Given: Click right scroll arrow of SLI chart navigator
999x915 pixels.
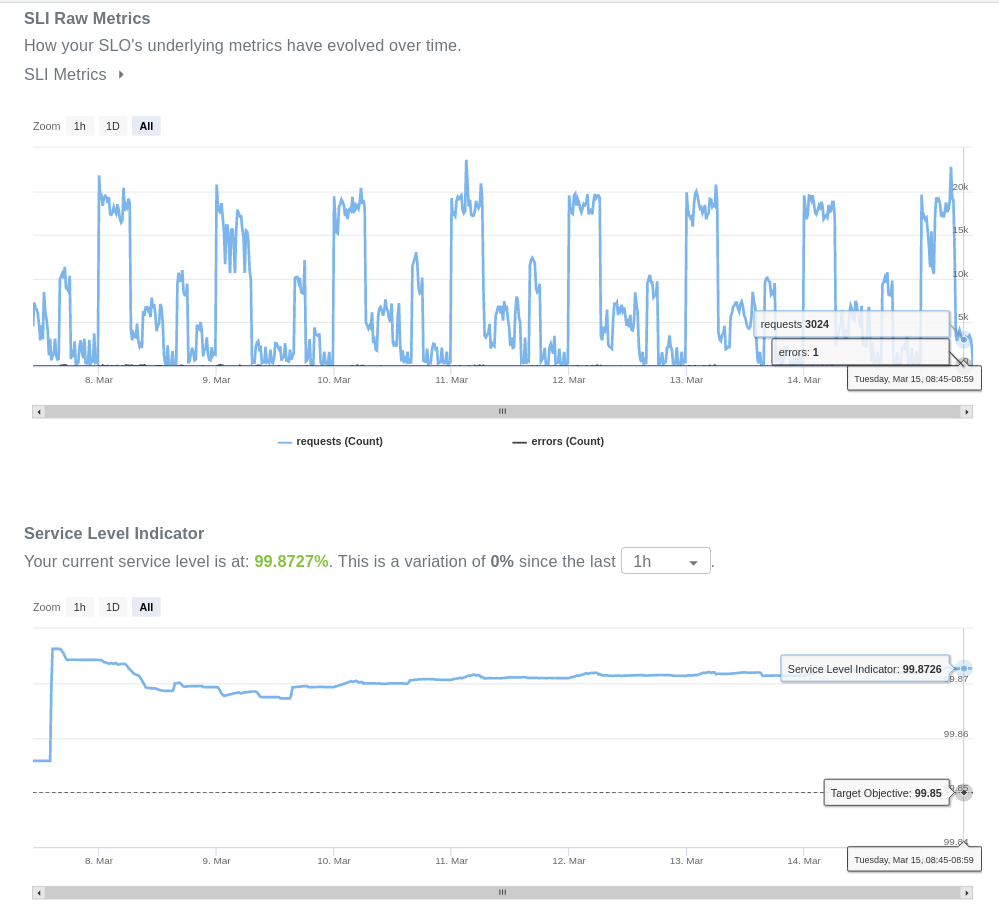Looking at the screenshot, I should (966, 892).
